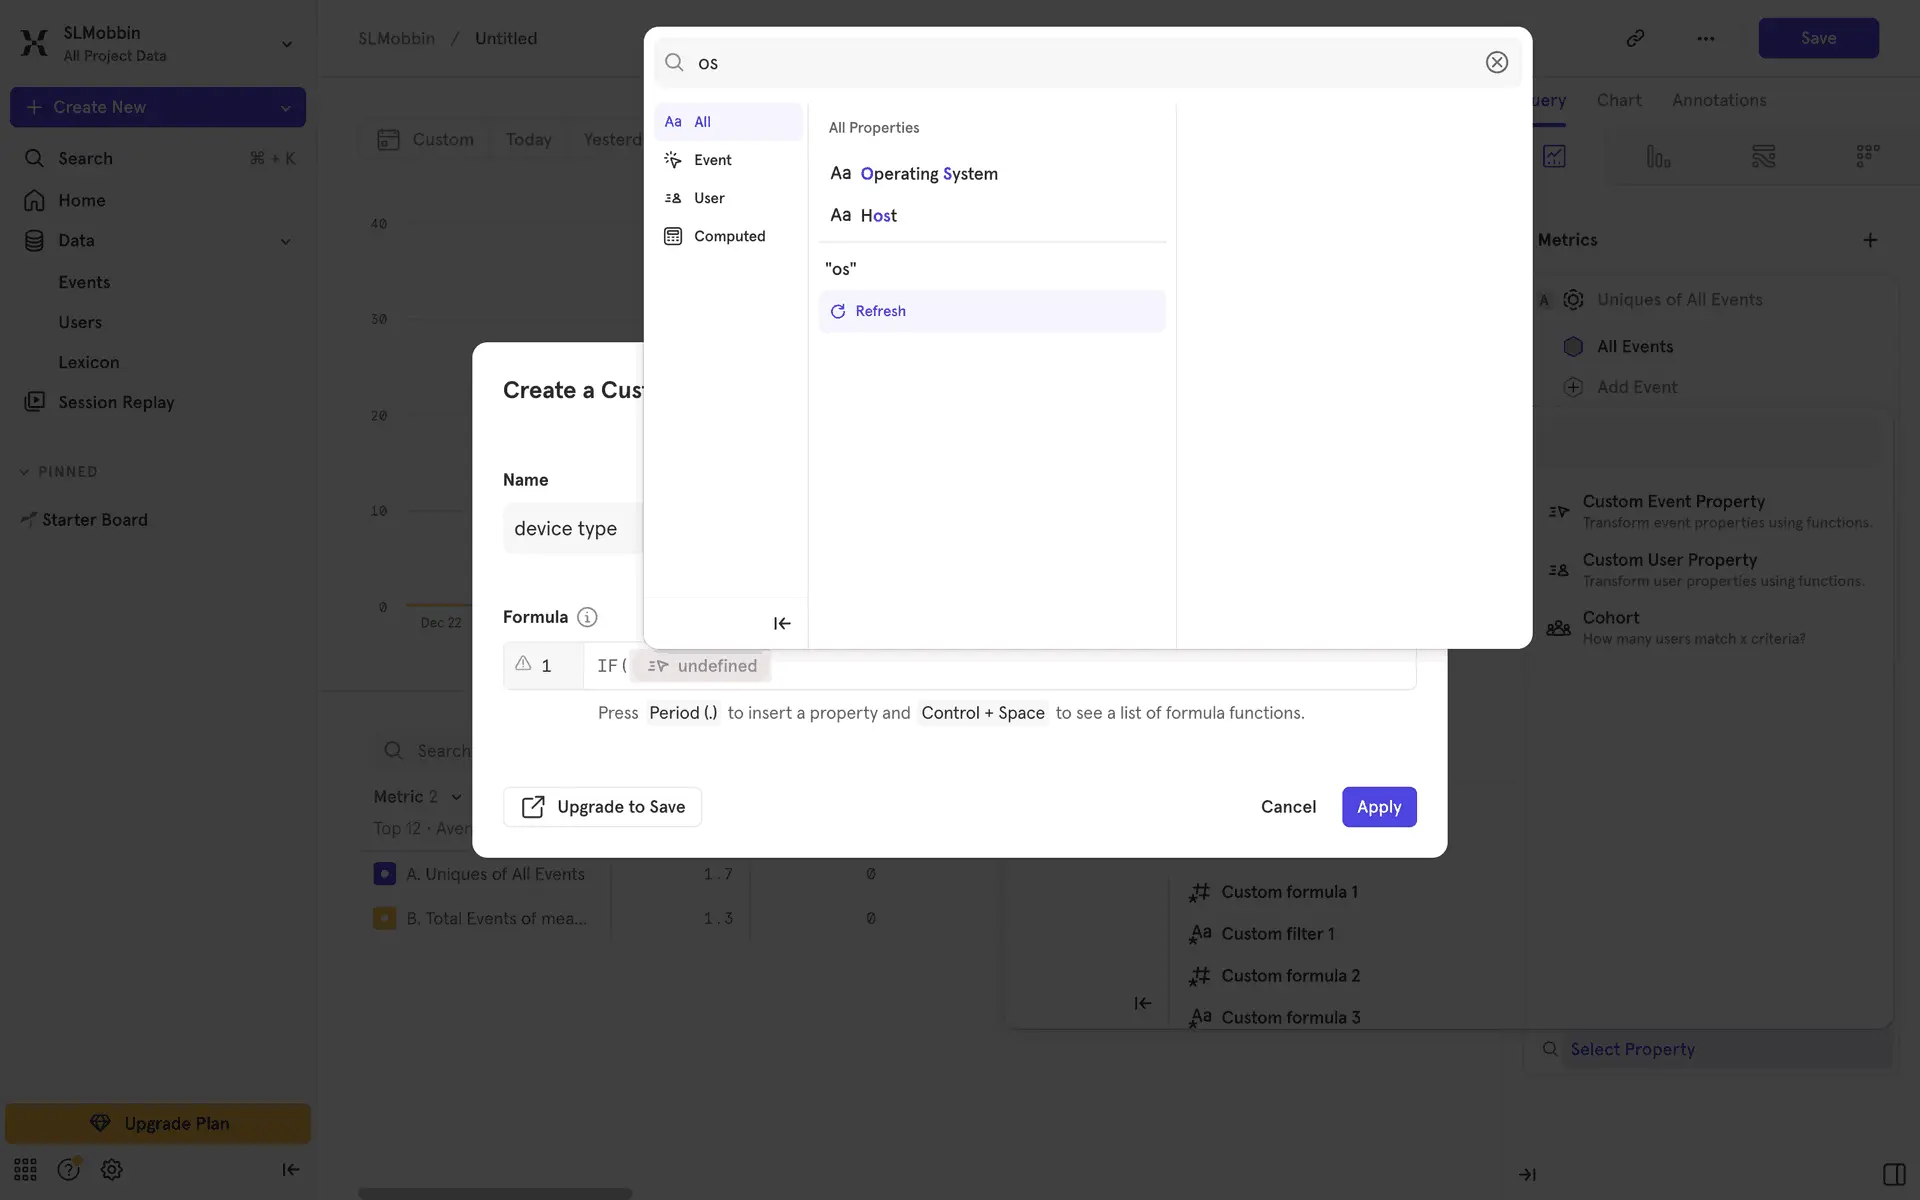Click the Upgrade to Save button
This screenshot has width=1920, height=1200.
click(602, 807)
